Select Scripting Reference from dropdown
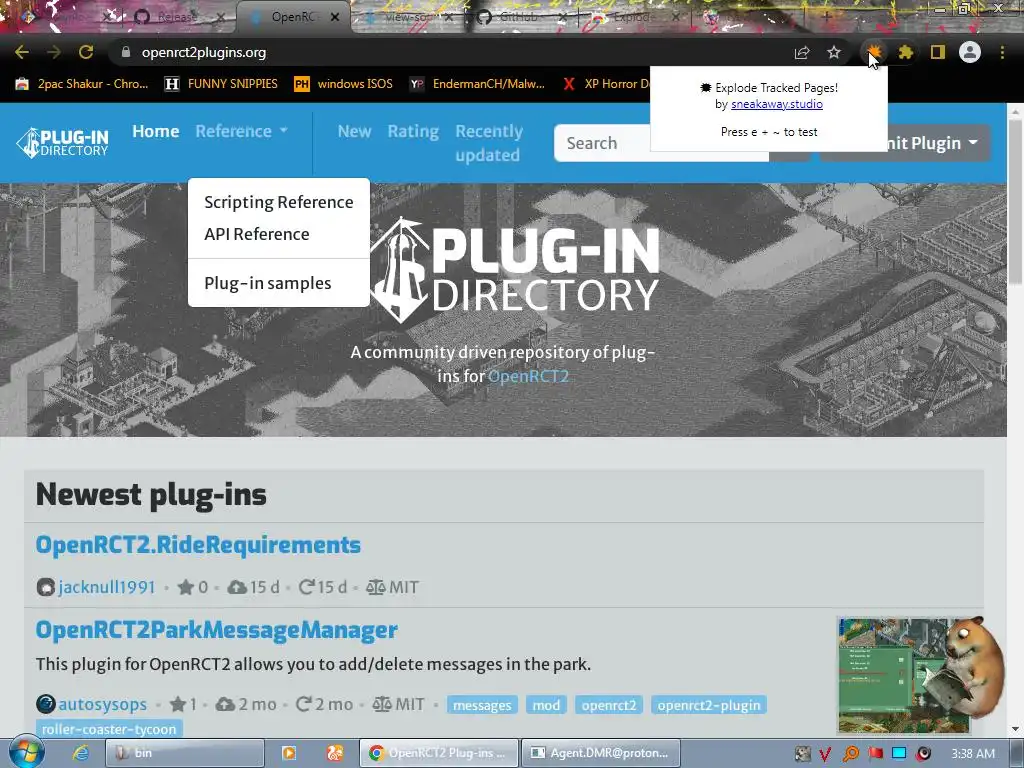 279,202
